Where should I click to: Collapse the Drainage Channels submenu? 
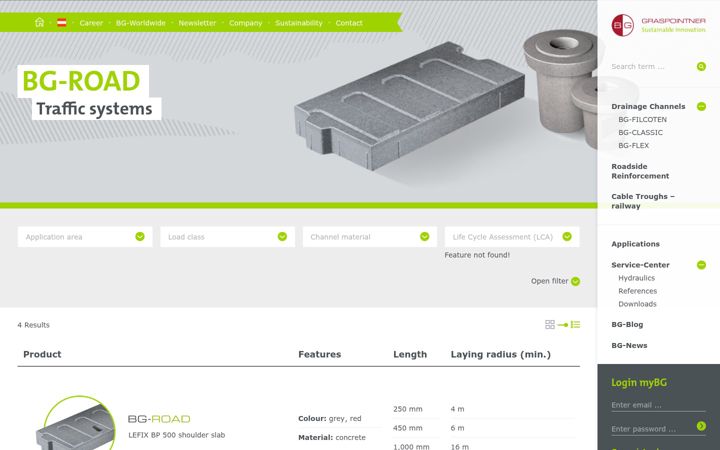701,107
